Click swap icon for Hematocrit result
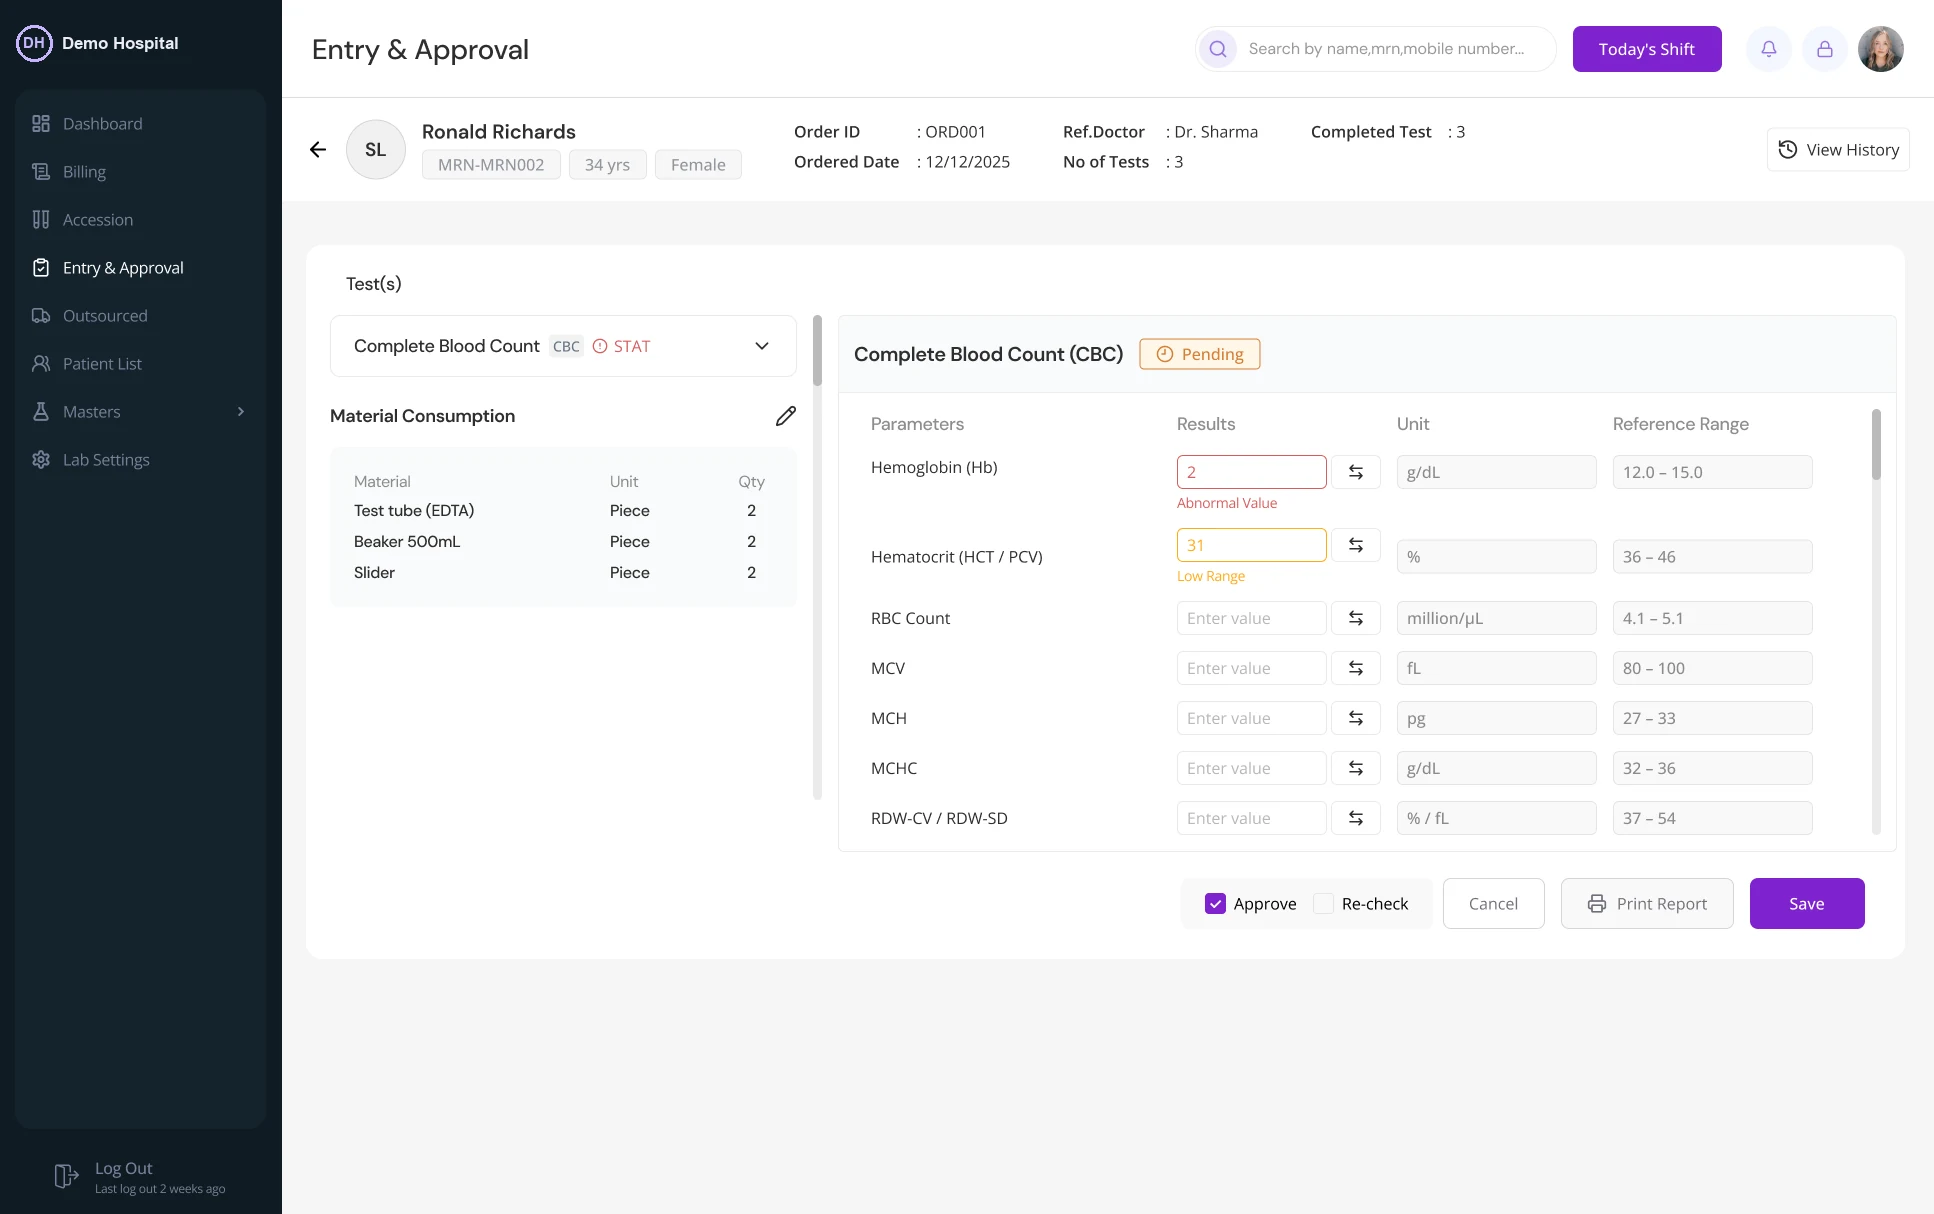This screenshot has height=1214, width=1934. tap(1356, 545)
